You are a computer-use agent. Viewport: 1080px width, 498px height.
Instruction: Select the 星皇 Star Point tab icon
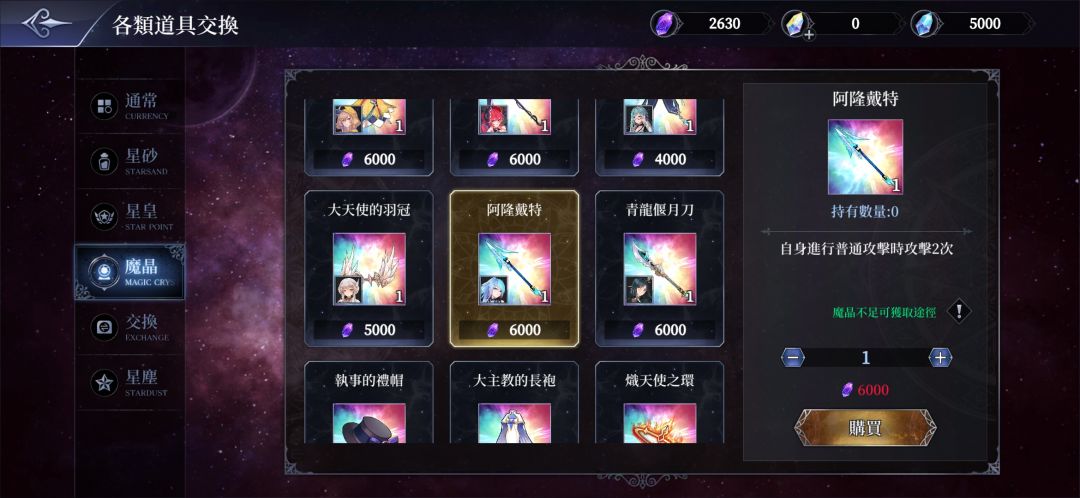point(104,217)
